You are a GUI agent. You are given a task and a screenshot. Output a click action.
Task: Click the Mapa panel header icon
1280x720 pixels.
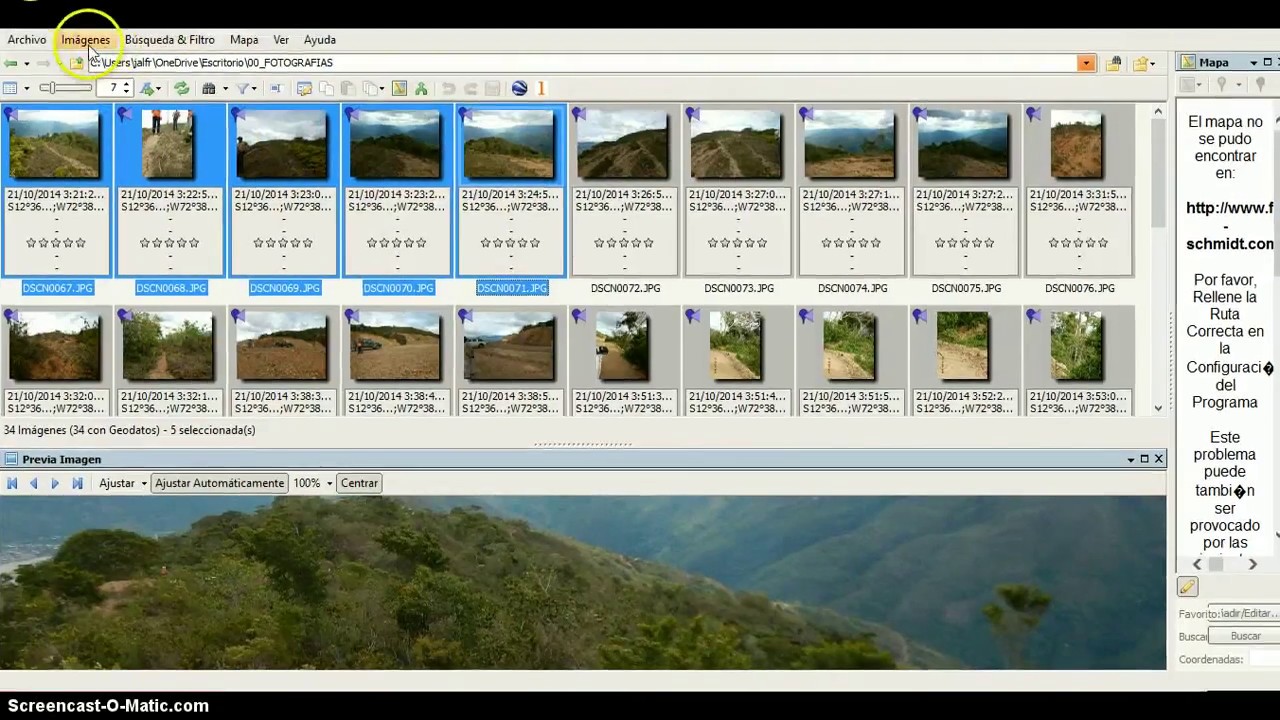tap(1188, 62)
